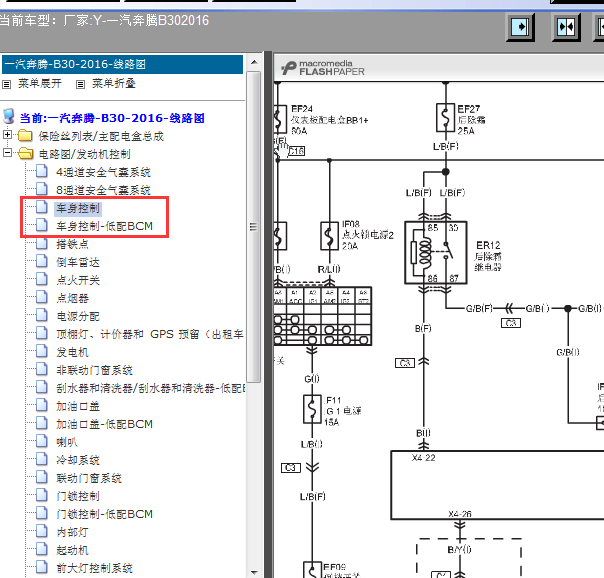Image resolution: width=604 pixels, height=578 pixels.
Task: Click the page icon next to 发电机
Action: tap(42, 351)
